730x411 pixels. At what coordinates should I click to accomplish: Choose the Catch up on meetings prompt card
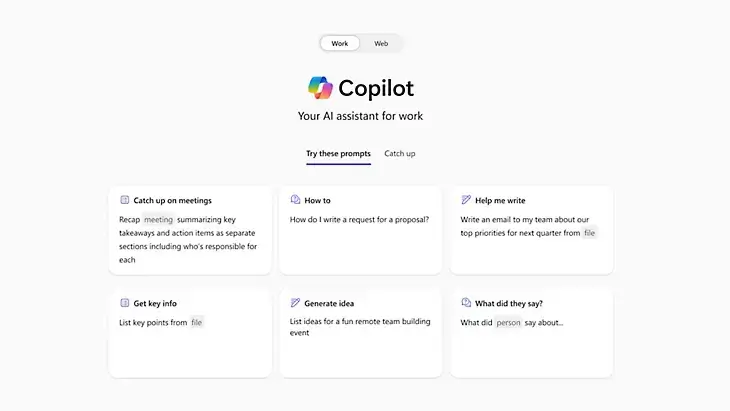pos(190,230)
